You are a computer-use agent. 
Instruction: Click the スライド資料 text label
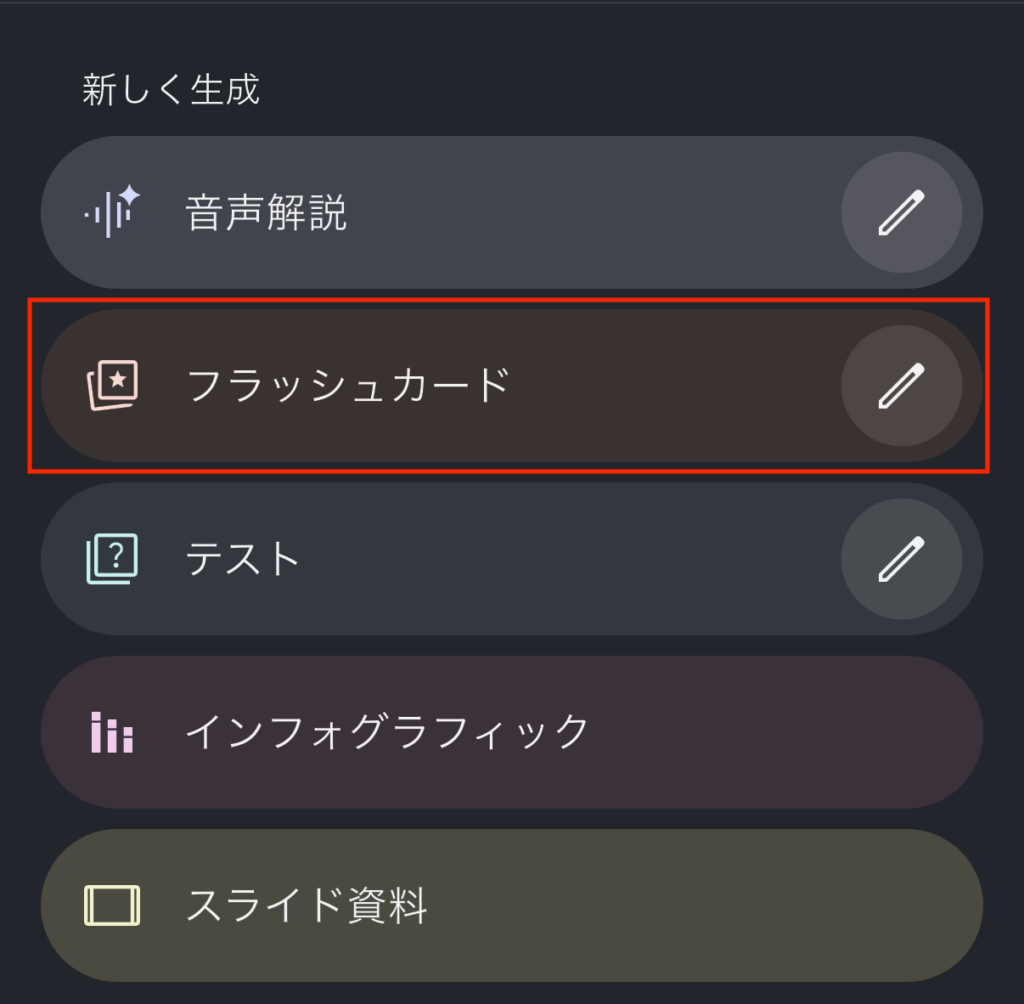click(x=306, y=906)
